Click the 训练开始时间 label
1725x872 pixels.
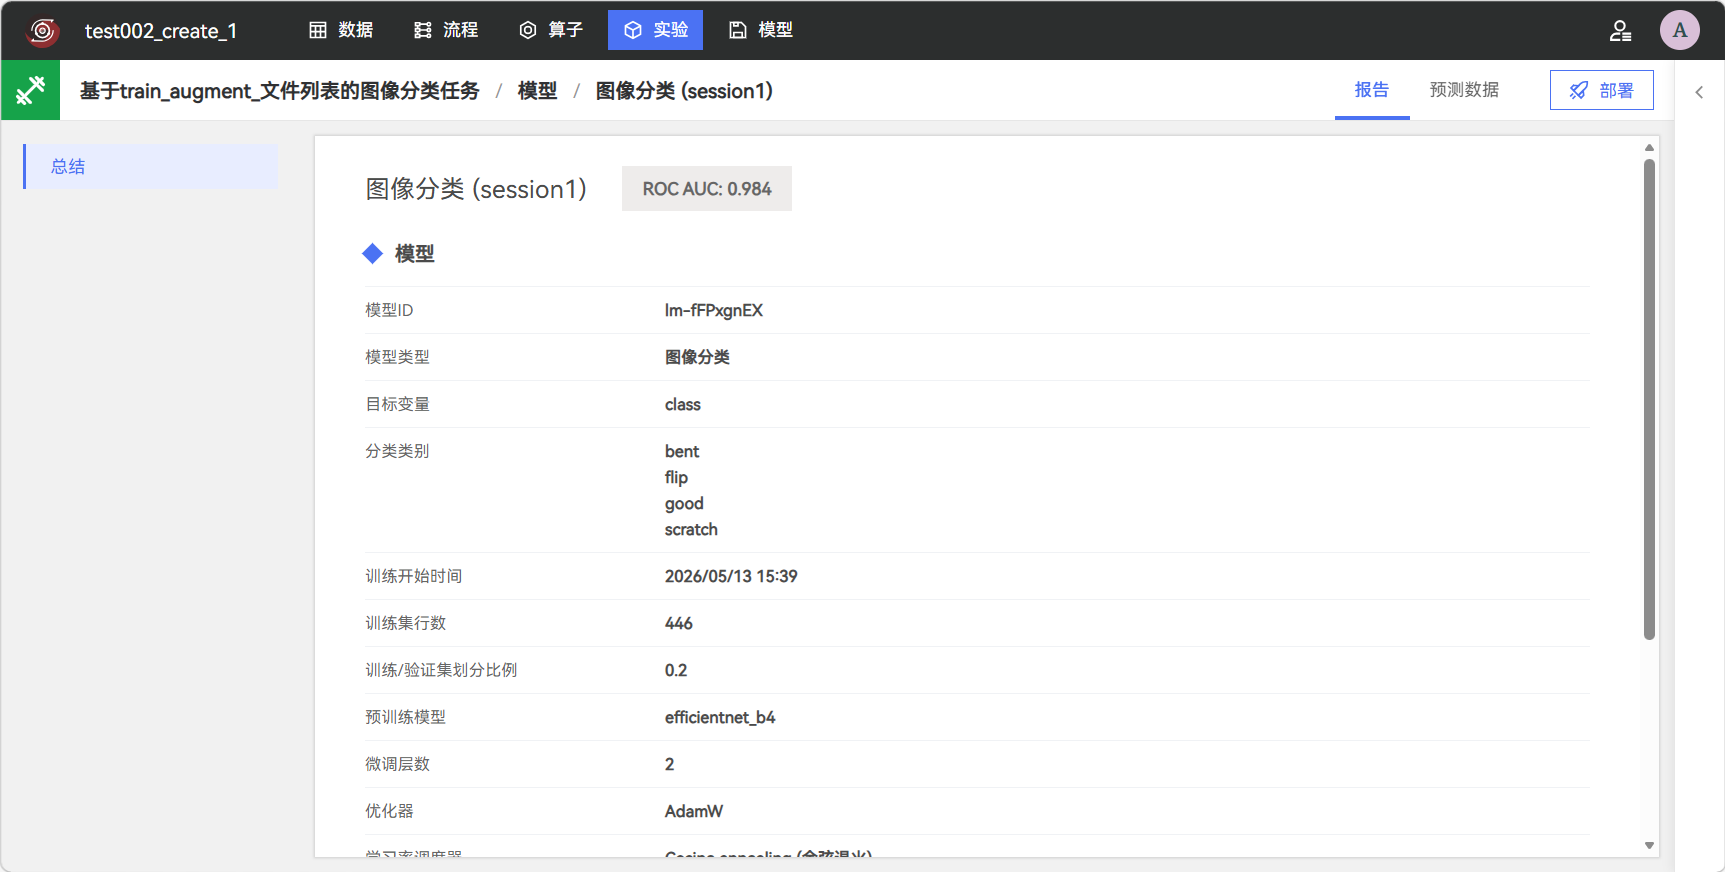click(x=413, y=576)
